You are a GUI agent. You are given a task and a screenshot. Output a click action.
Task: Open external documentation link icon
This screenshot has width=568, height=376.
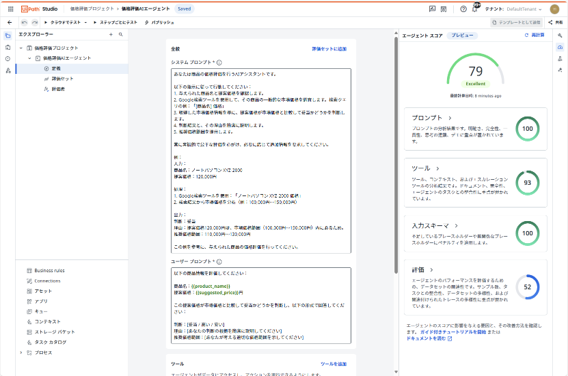450,339
